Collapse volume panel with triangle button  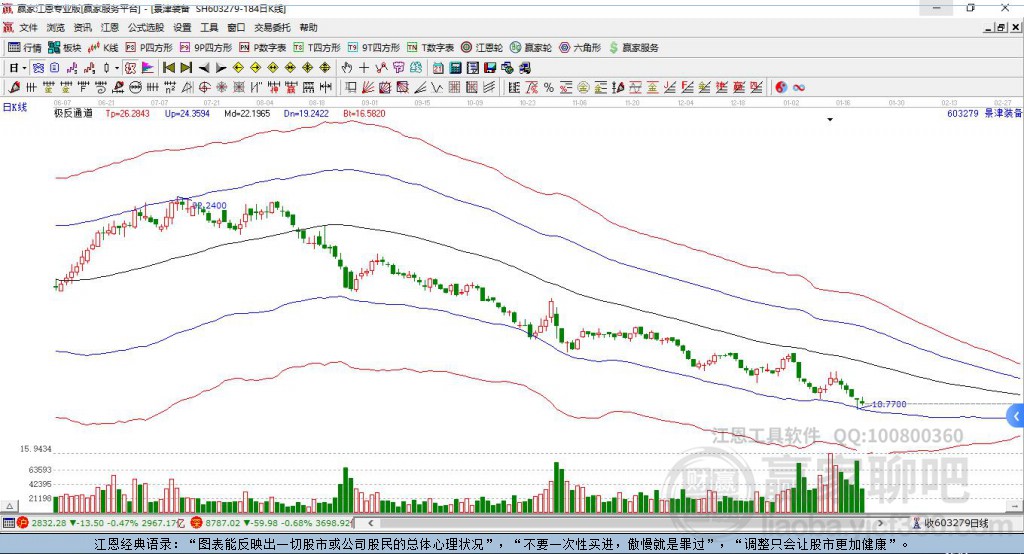(9, 506)
